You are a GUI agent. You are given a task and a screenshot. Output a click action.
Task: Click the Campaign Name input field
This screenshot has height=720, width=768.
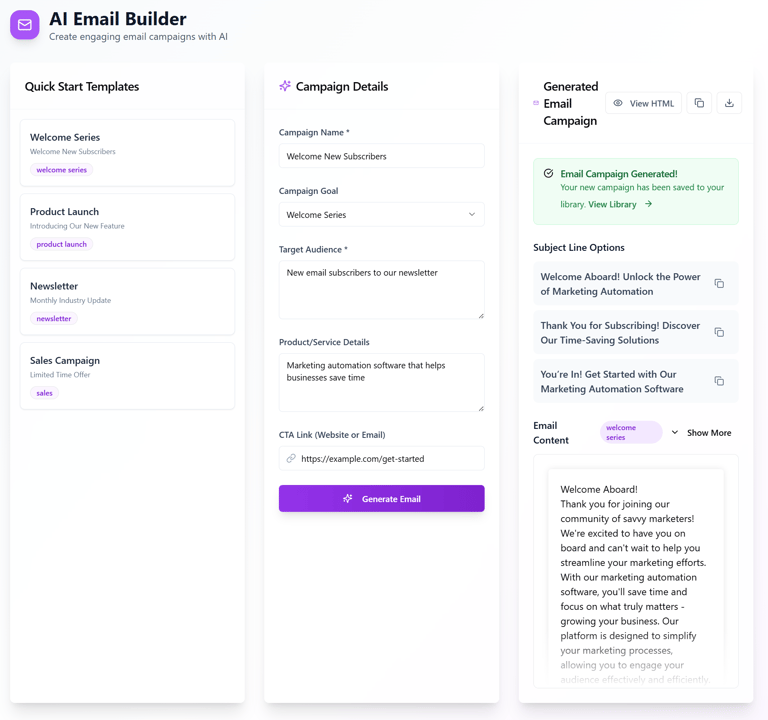tap(381, 156)
